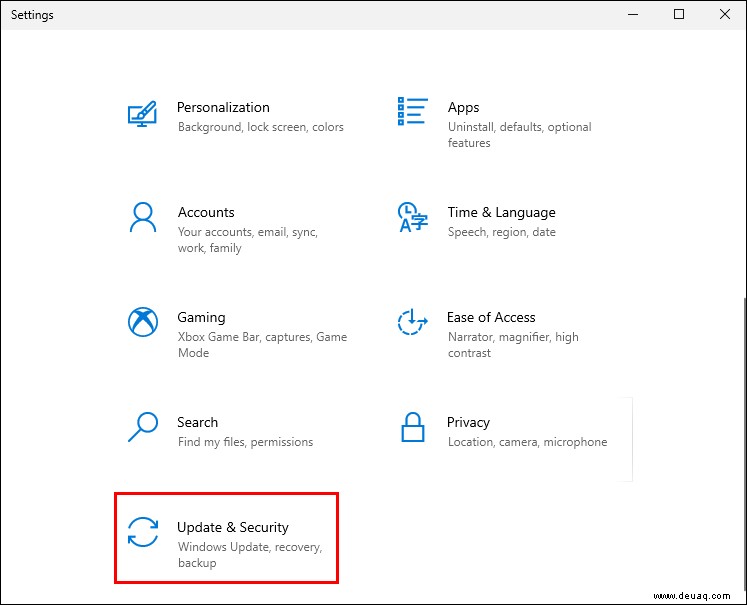Open Personalization settings heading

(223, 107)
